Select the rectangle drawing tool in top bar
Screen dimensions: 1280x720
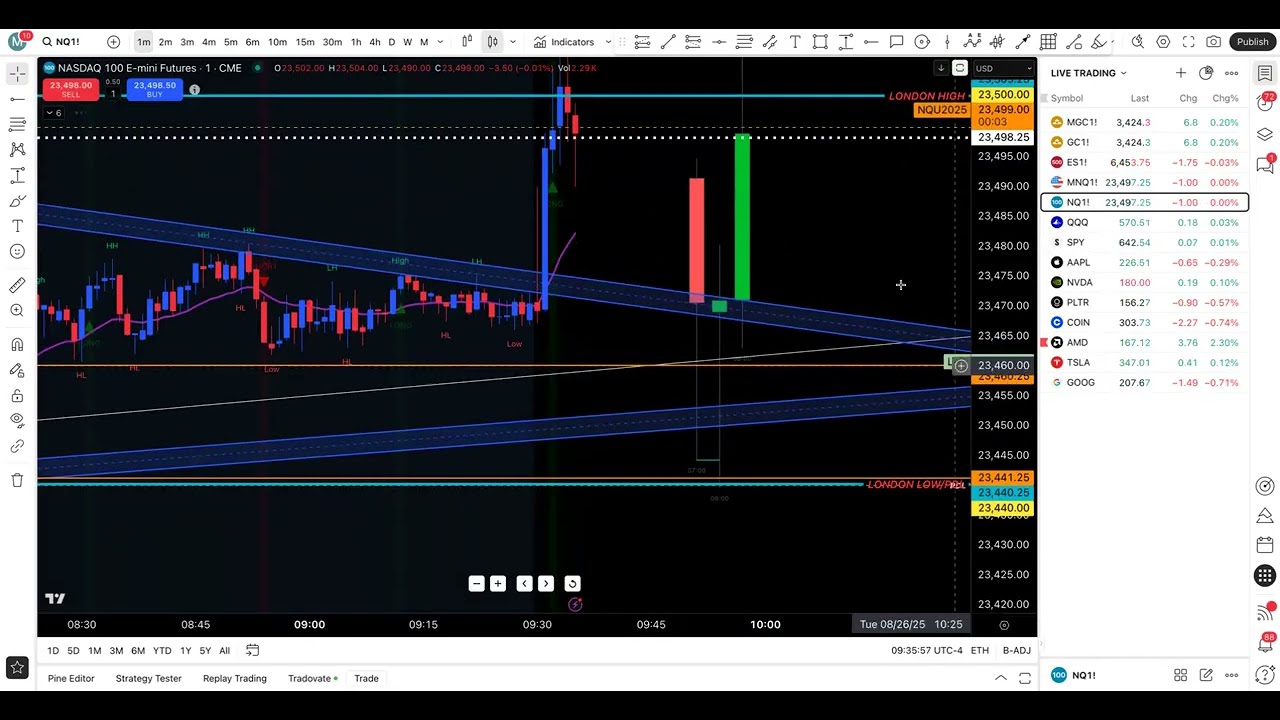(x=820, y=42)
